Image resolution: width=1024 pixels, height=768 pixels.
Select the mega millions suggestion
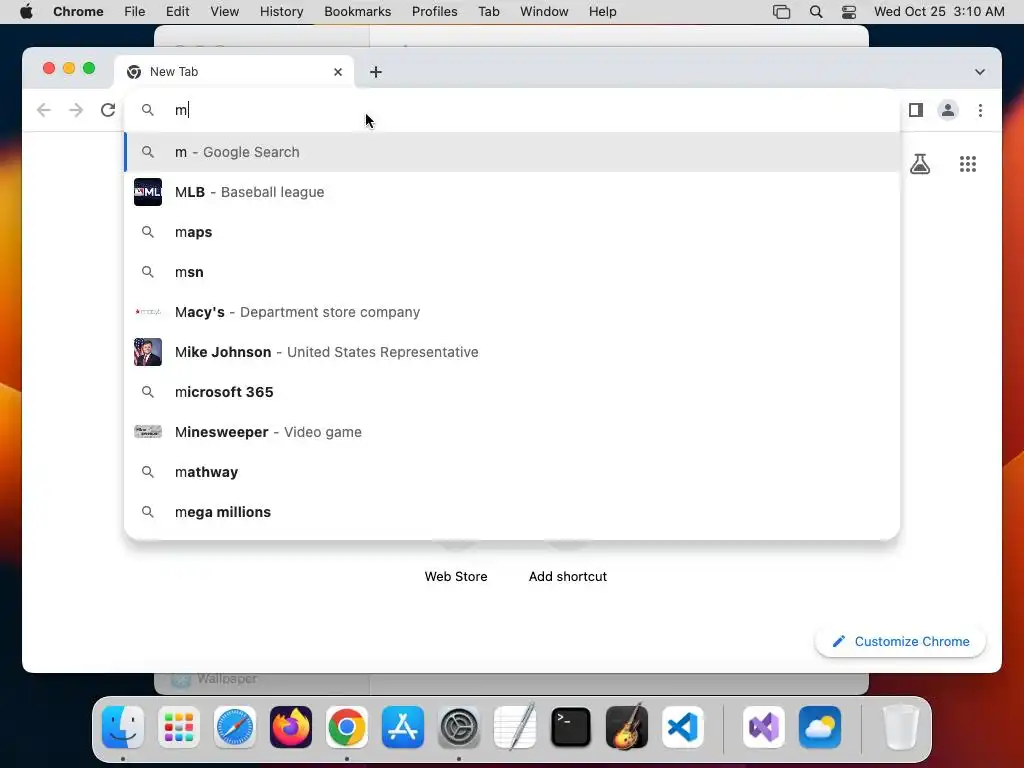coord(512,512)
